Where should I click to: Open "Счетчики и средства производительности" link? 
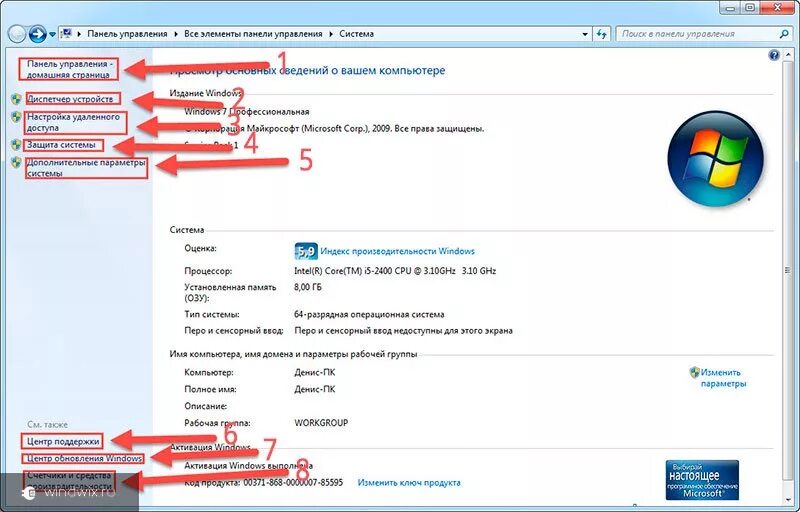pos(69,480)
